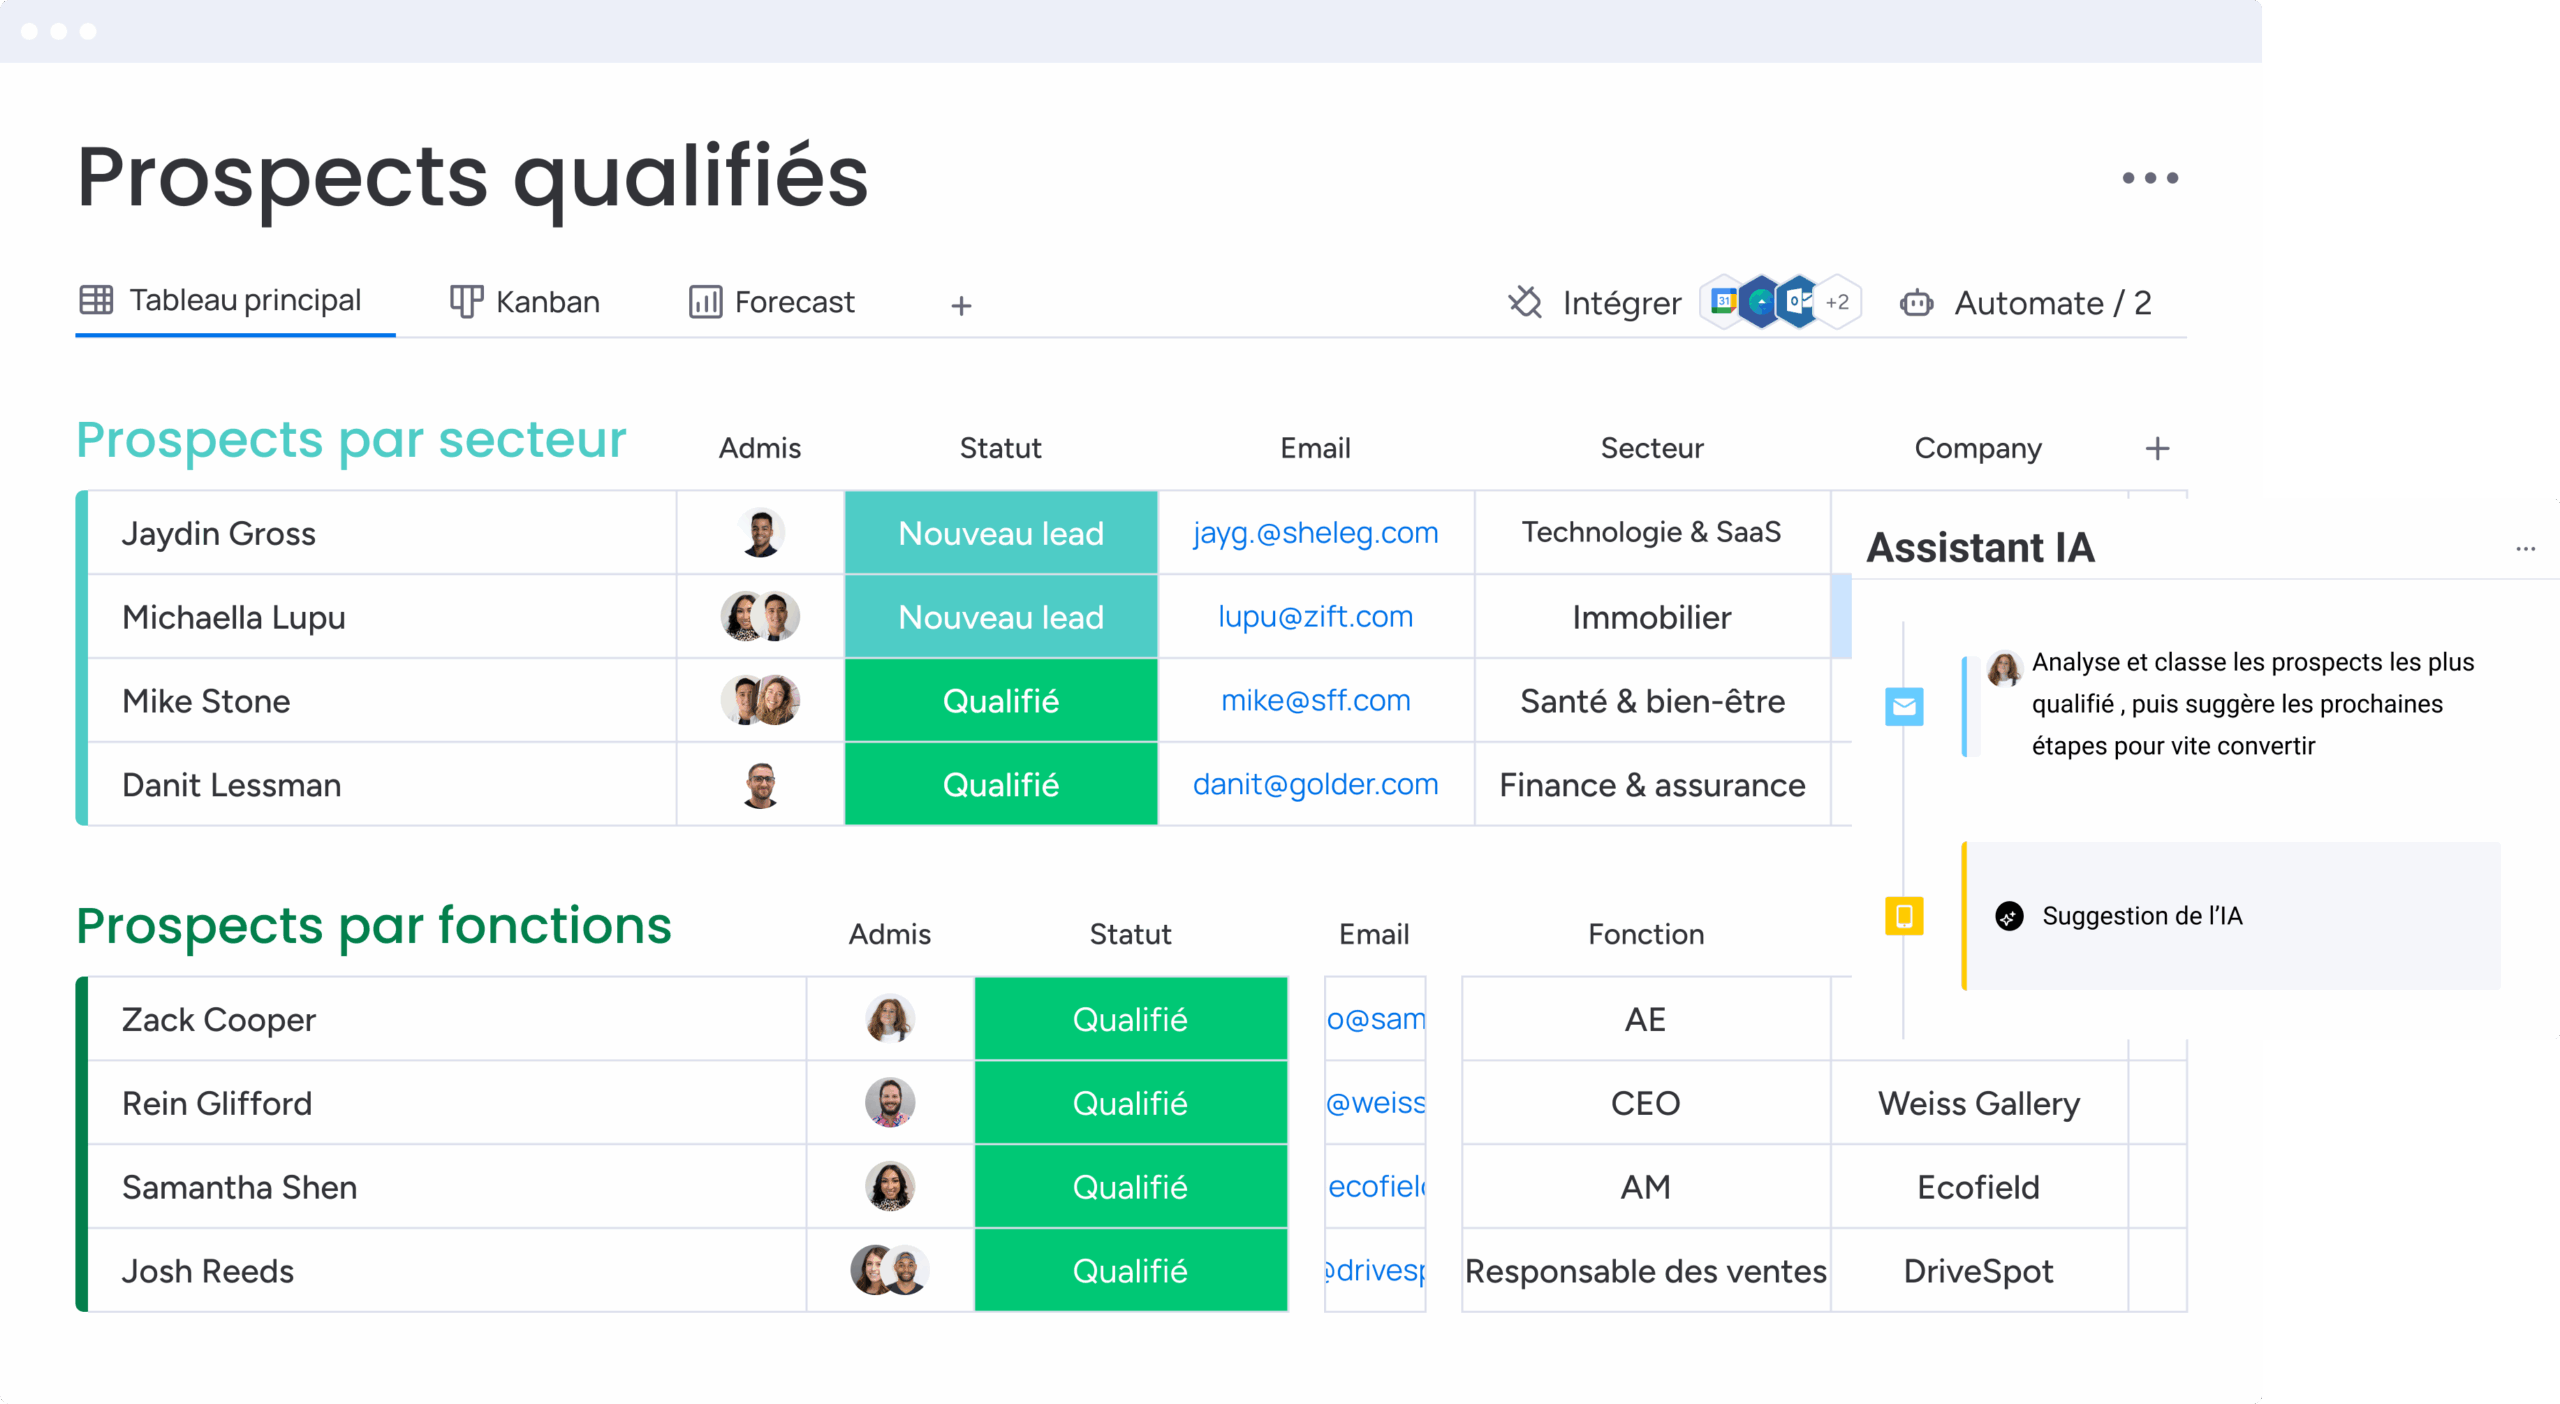This screenshot has width=2560, height=1404.
Task: Change Michaella Lupu's Nouveau lead status
Action: pyautogui.click(x=1001, y=616)
